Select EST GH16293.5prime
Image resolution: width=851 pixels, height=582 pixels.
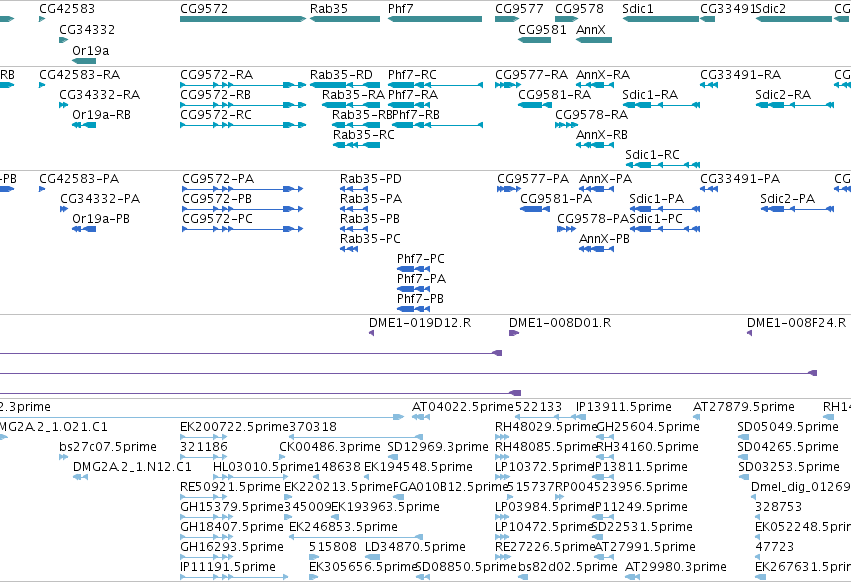click(x=232, y=547)
